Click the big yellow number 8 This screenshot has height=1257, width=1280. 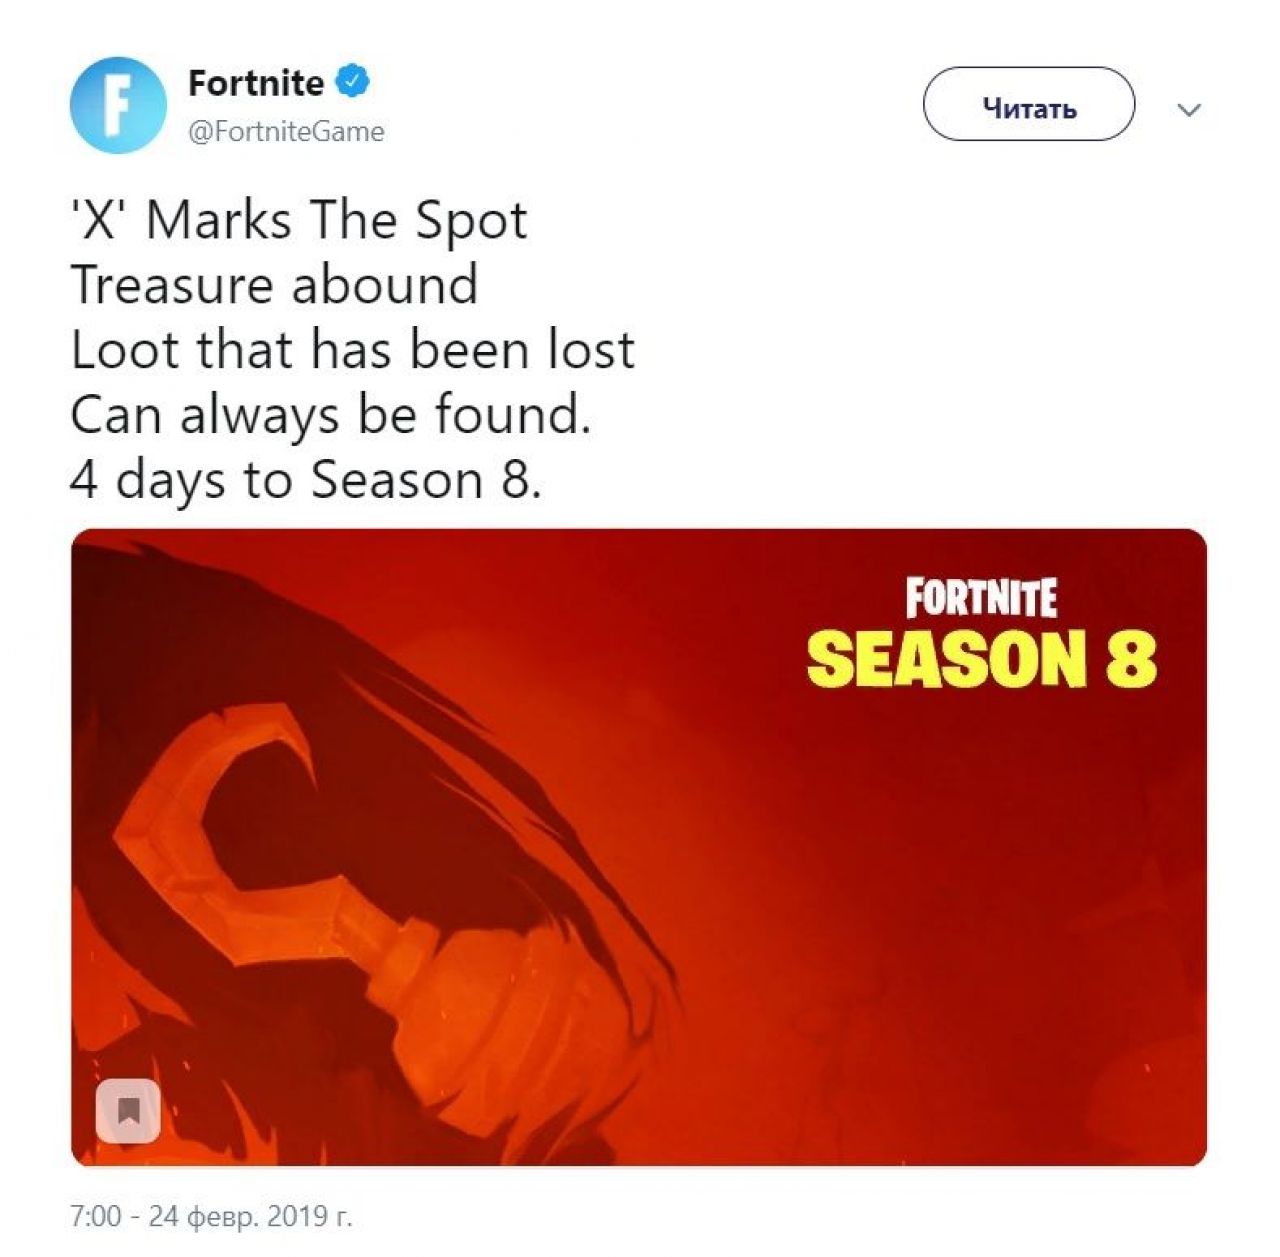point(1130,659)
